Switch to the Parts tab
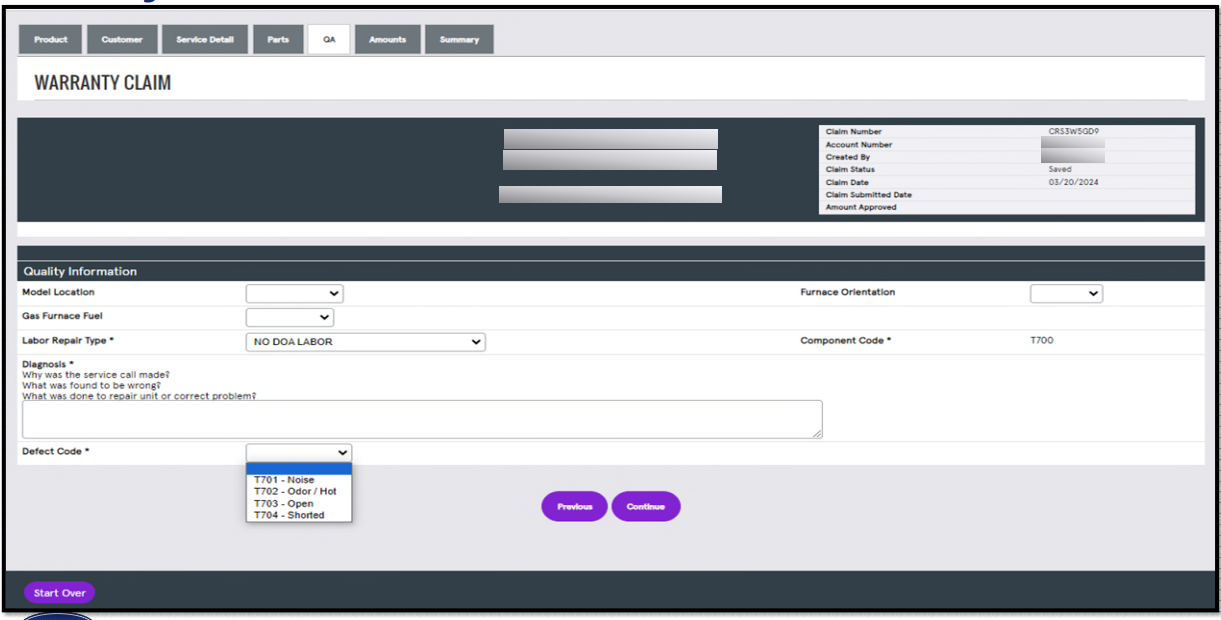Viewport: 1221px width, 620px height. coord(278,39)
